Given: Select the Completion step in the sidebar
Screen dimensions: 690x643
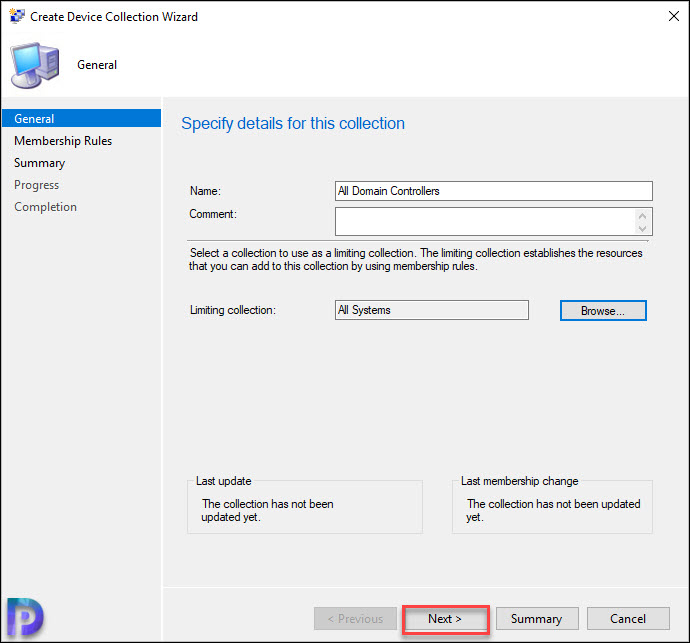Looking at the screenshot, I should point(45,207).
